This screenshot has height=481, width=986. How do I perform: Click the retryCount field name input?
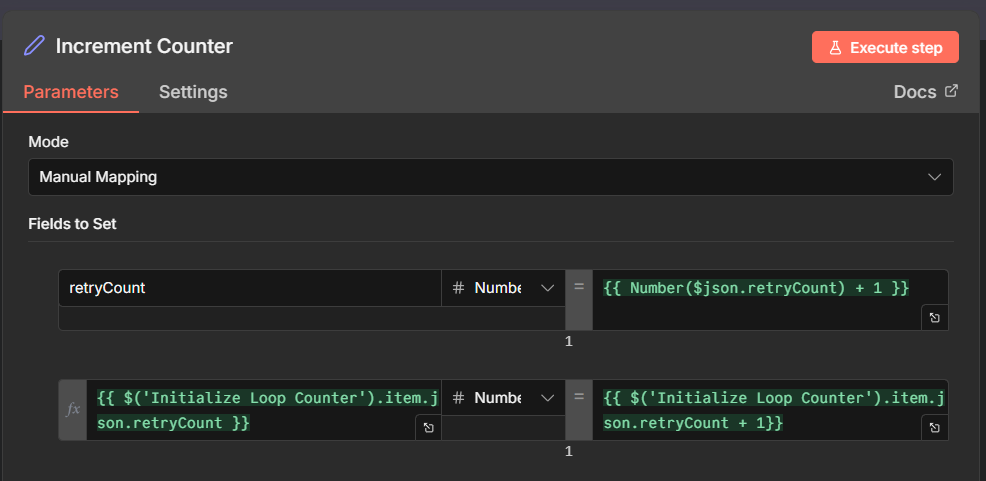[250, 288]
